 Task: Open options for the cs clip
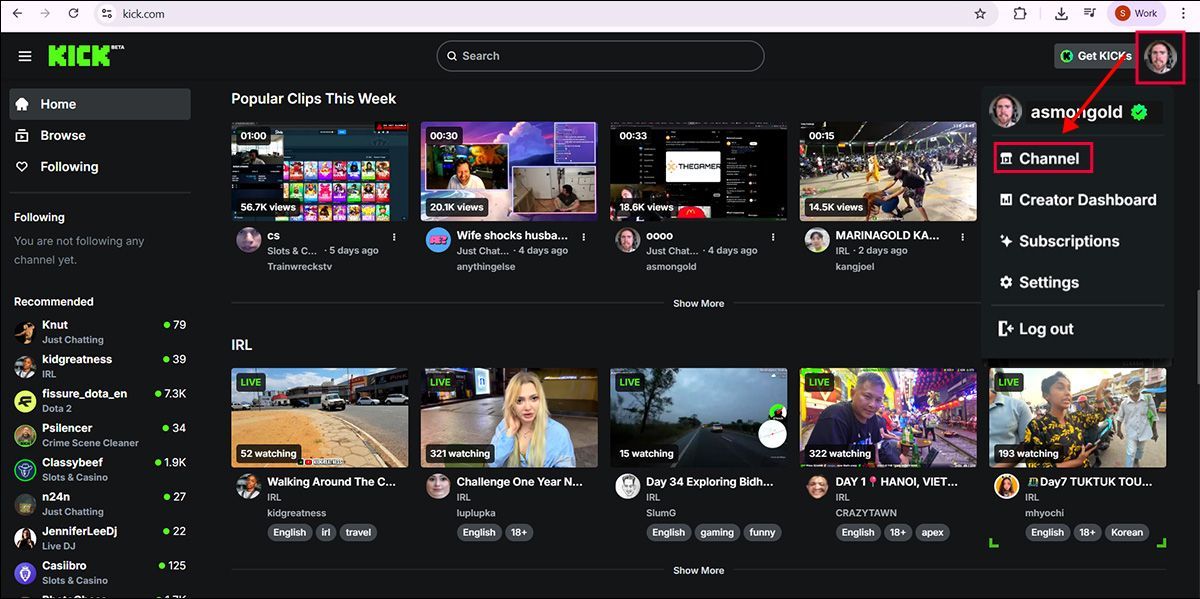pos(395,237)
